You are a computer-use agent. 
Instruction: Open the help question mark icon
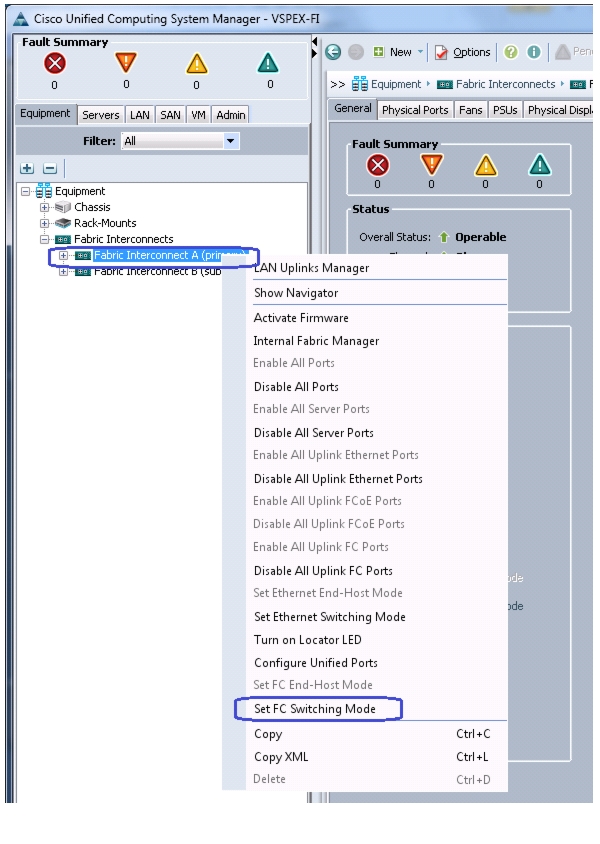[x=511, y=52]
